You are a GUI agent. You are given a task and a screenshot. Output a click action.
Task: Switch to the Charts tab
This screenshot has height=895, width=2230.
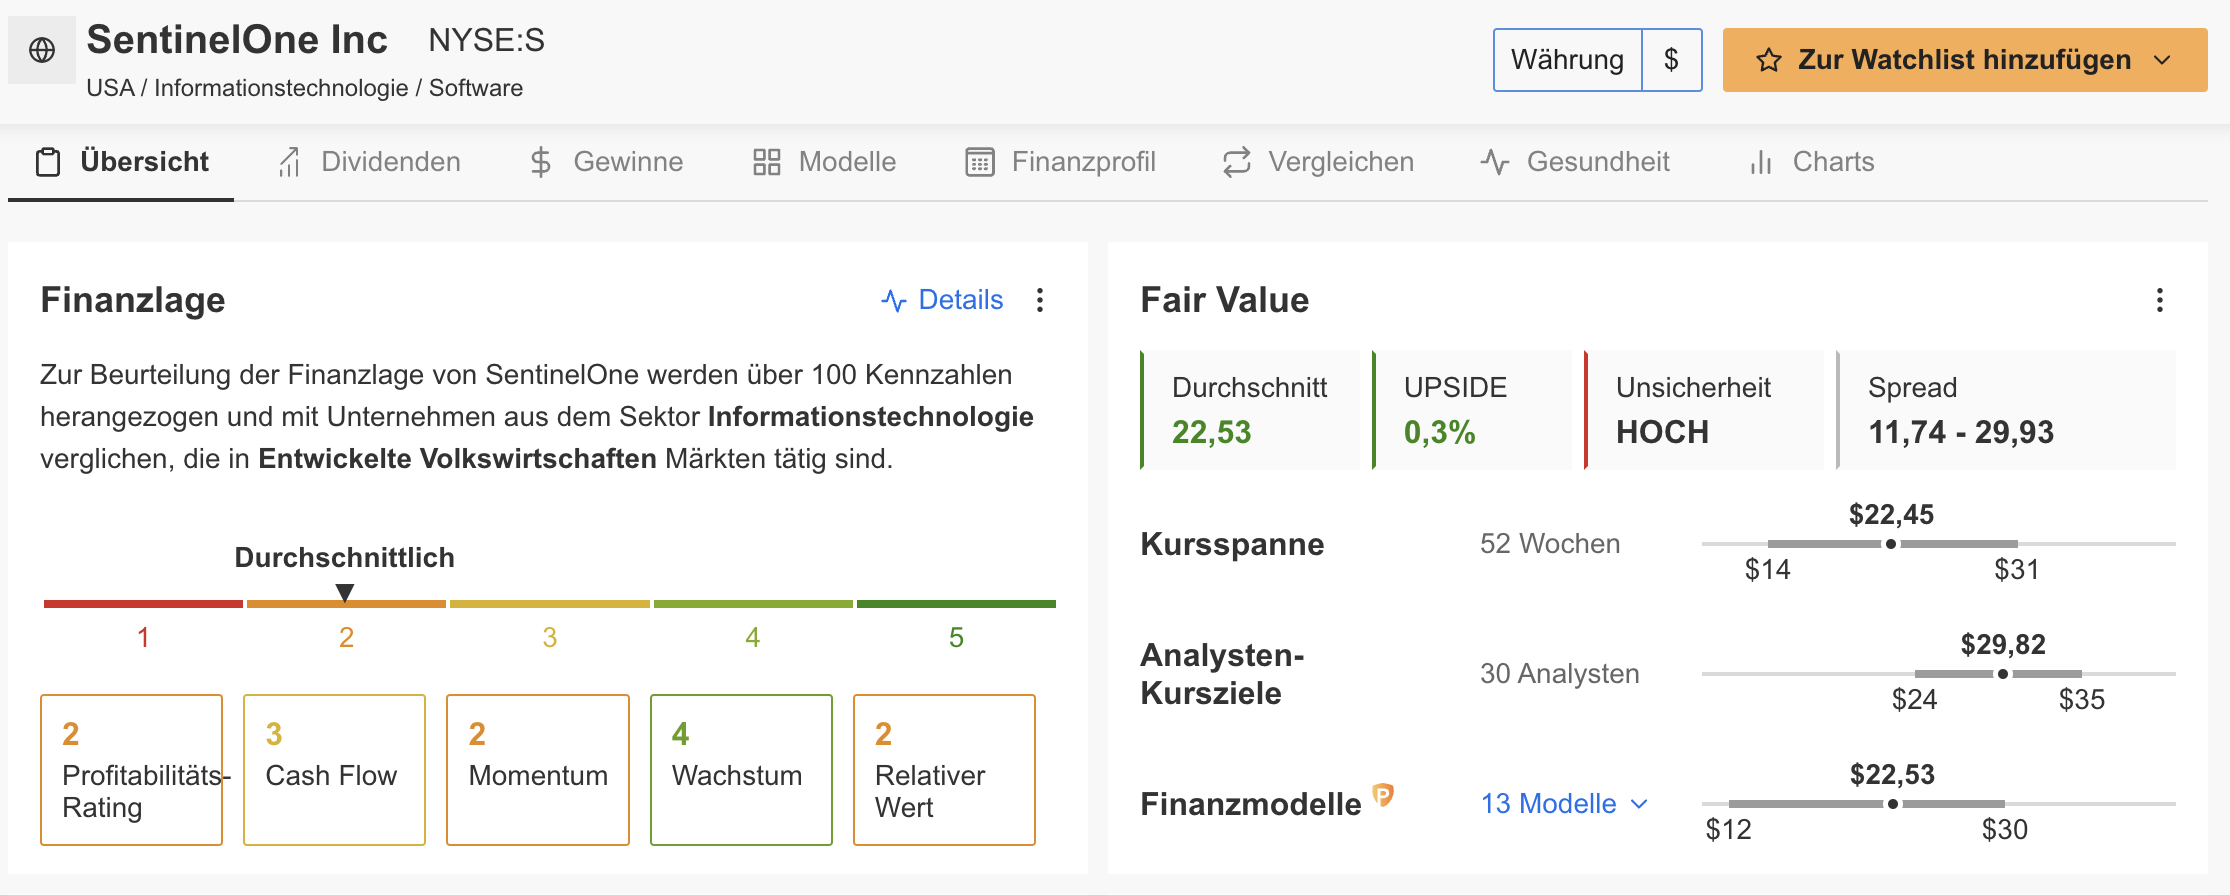point(1811,162)
